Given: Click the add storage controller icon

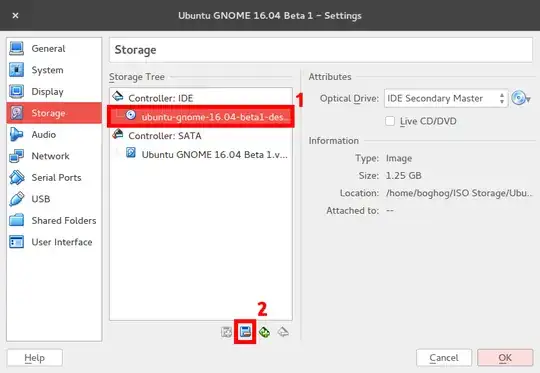Looking at the screenshot, I should [x=264, y=332].
